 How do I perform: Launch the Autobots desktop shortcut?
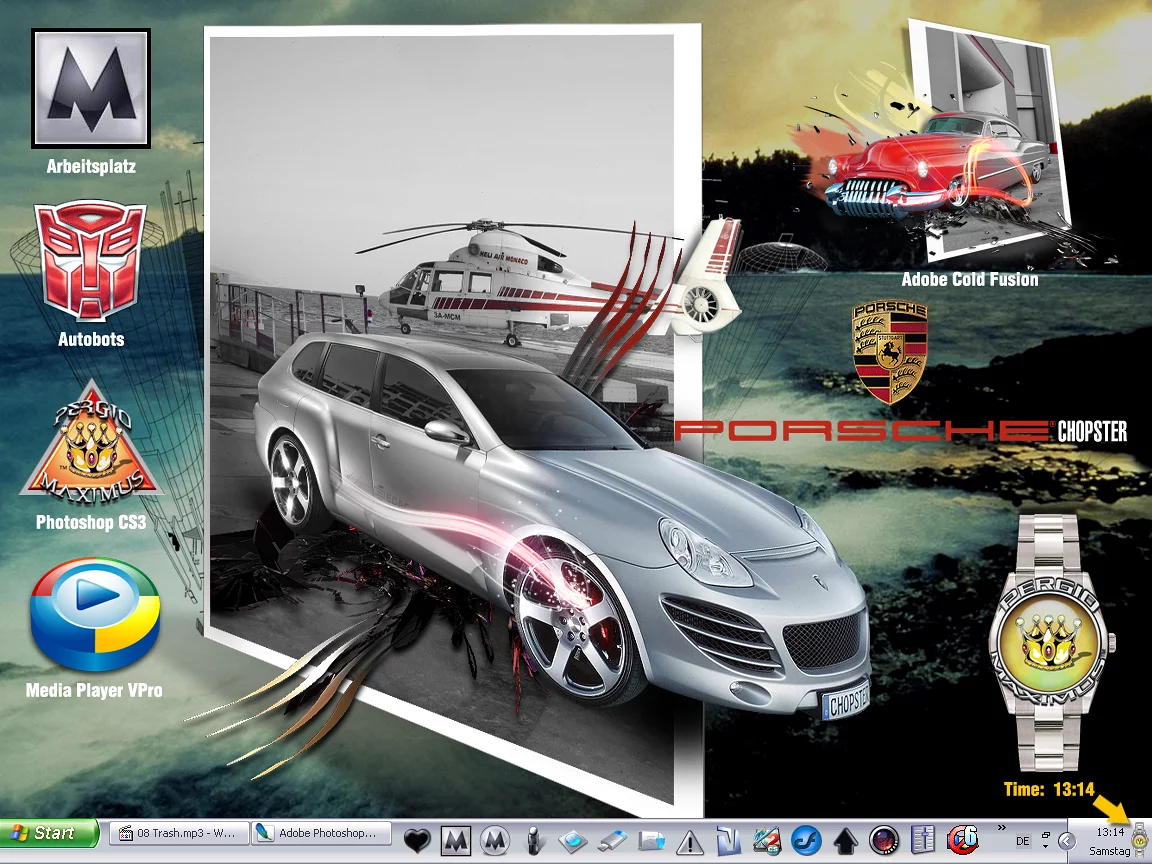(x=90, y=262)
